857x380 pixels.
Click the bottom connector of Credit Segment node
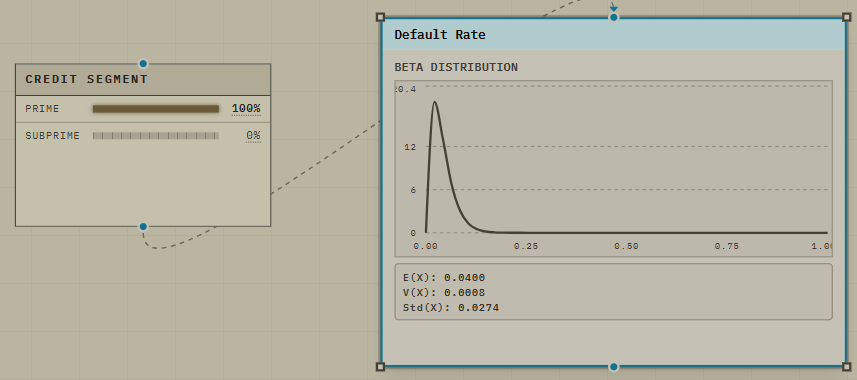143,226
